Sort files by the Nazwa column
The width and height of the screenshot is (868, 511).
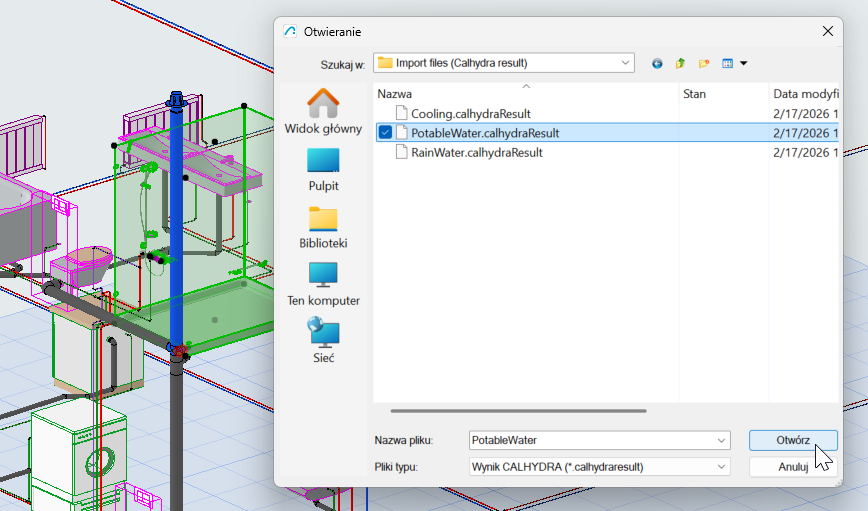click(526, 94)
